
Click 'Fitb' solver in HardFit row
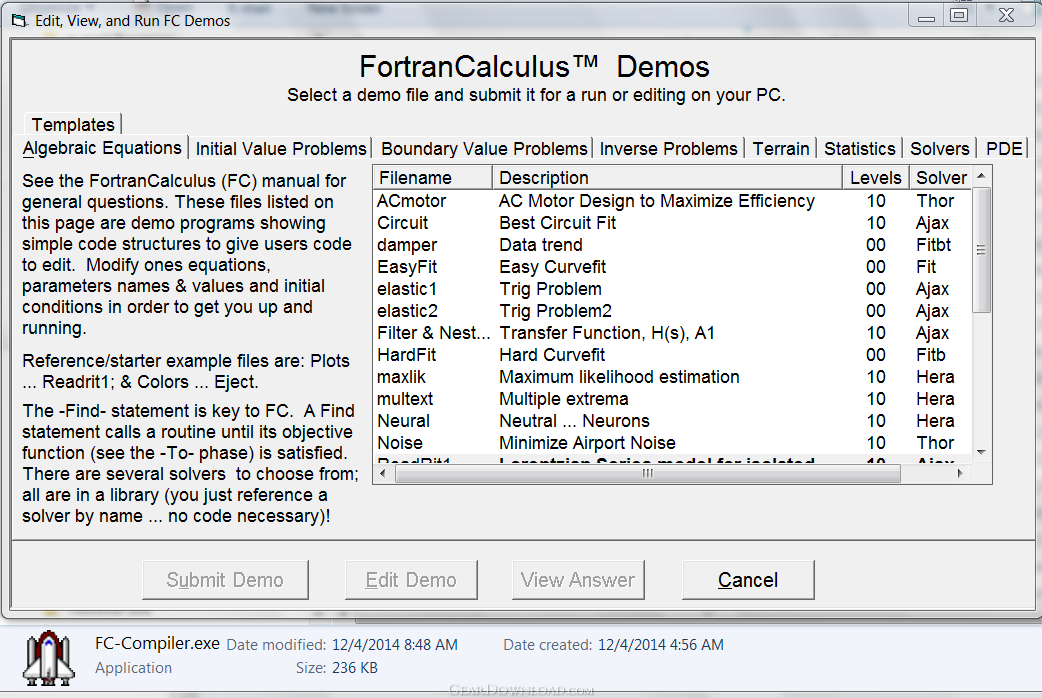point(930,354)
